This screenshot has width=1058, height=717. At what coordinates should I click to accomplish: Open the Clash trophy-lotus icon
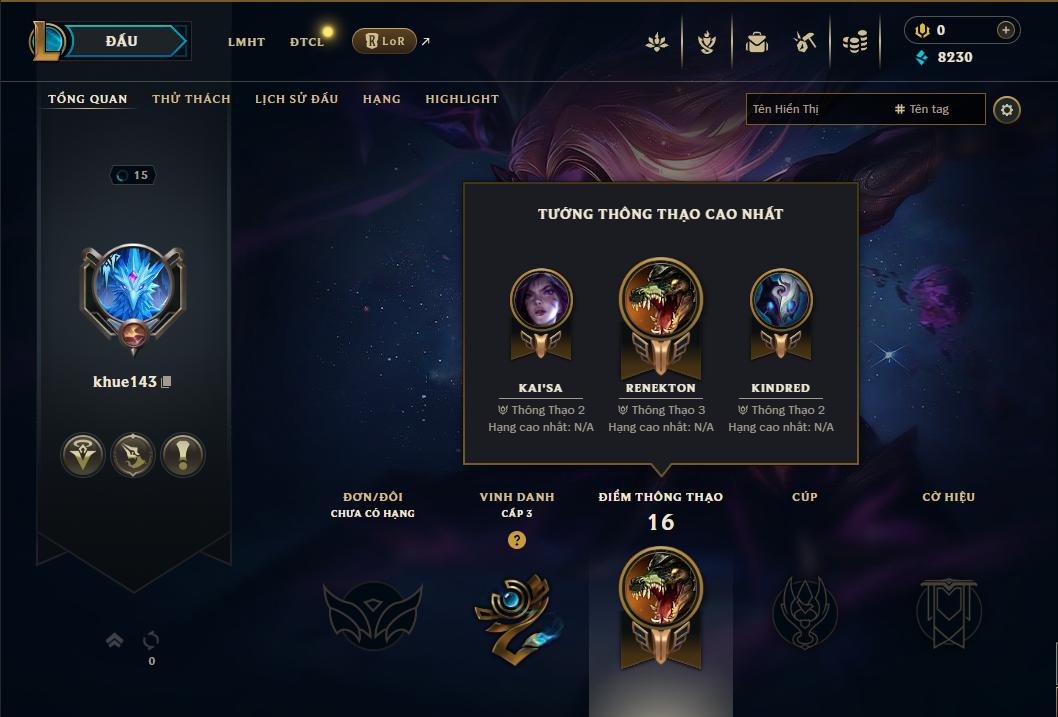click(x=657, y=42)
